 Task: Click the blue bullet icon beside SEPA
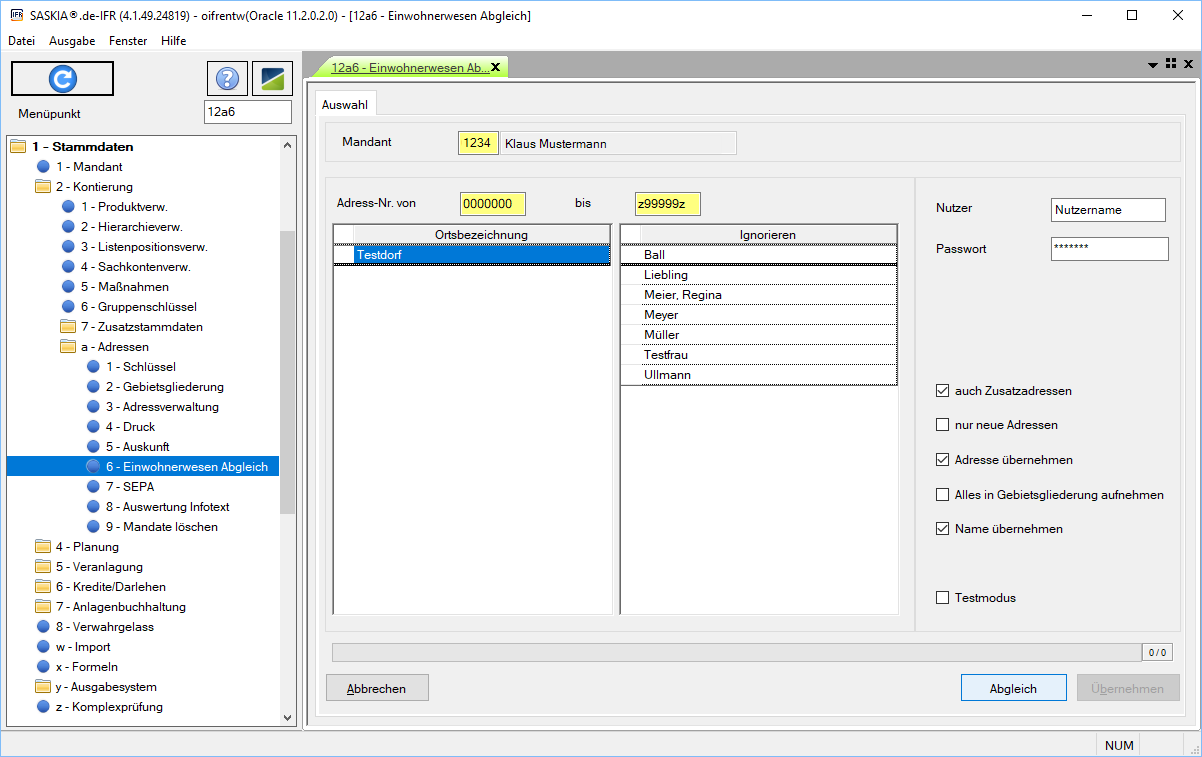(x=93, y=487)
